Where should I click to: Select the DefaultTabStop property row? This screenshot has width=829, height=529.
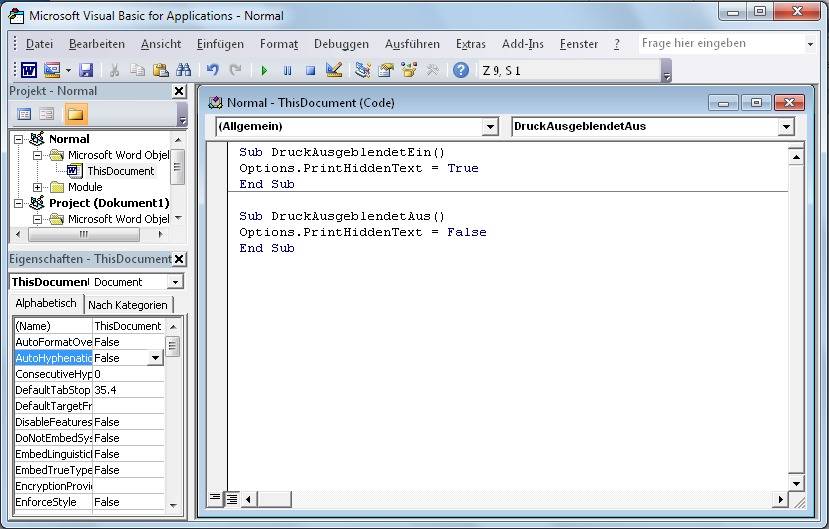point(89,390)
